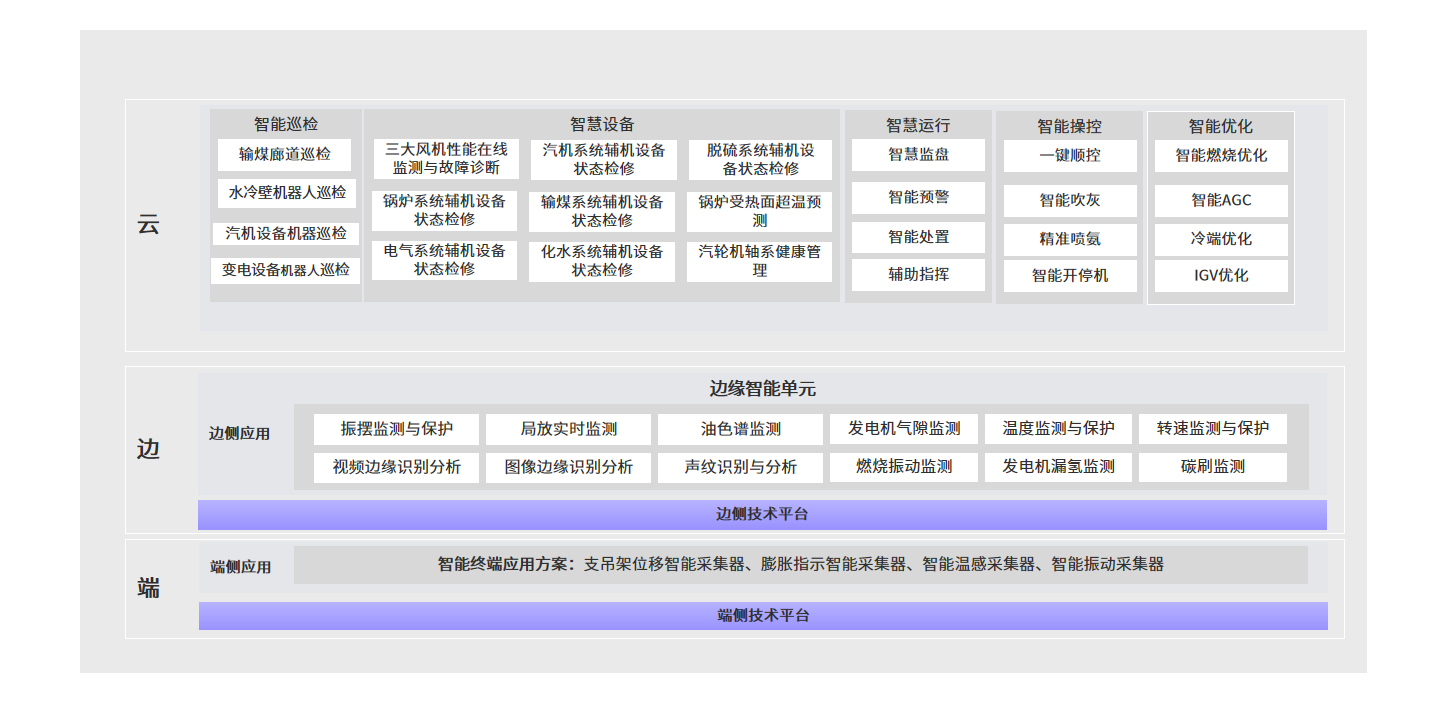Viewport: 1440px width, 720px height.
Task: Click 发电机漏氢监测 box
Action: (1058, 467)
